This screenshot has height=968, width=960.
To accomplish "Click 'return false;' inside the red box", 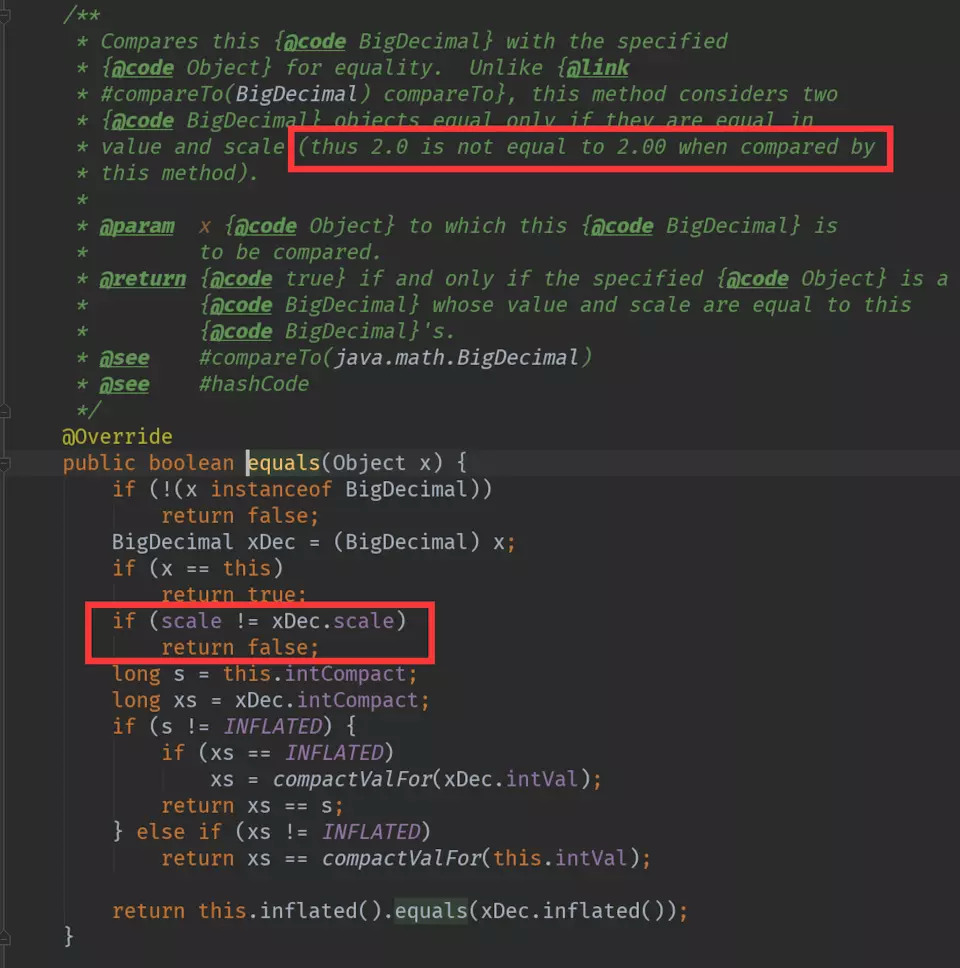I will pos(240,648).
